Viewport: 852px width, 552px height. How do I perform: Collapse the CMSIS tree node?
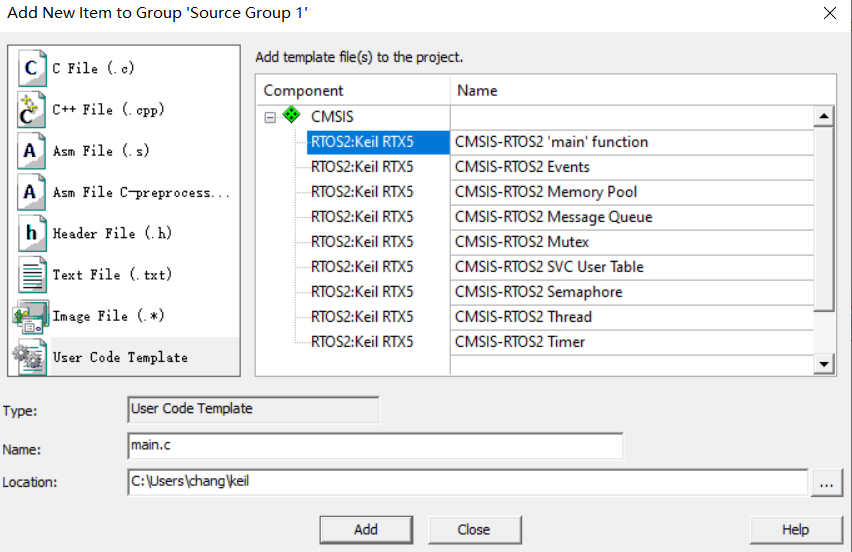[270, 117]
